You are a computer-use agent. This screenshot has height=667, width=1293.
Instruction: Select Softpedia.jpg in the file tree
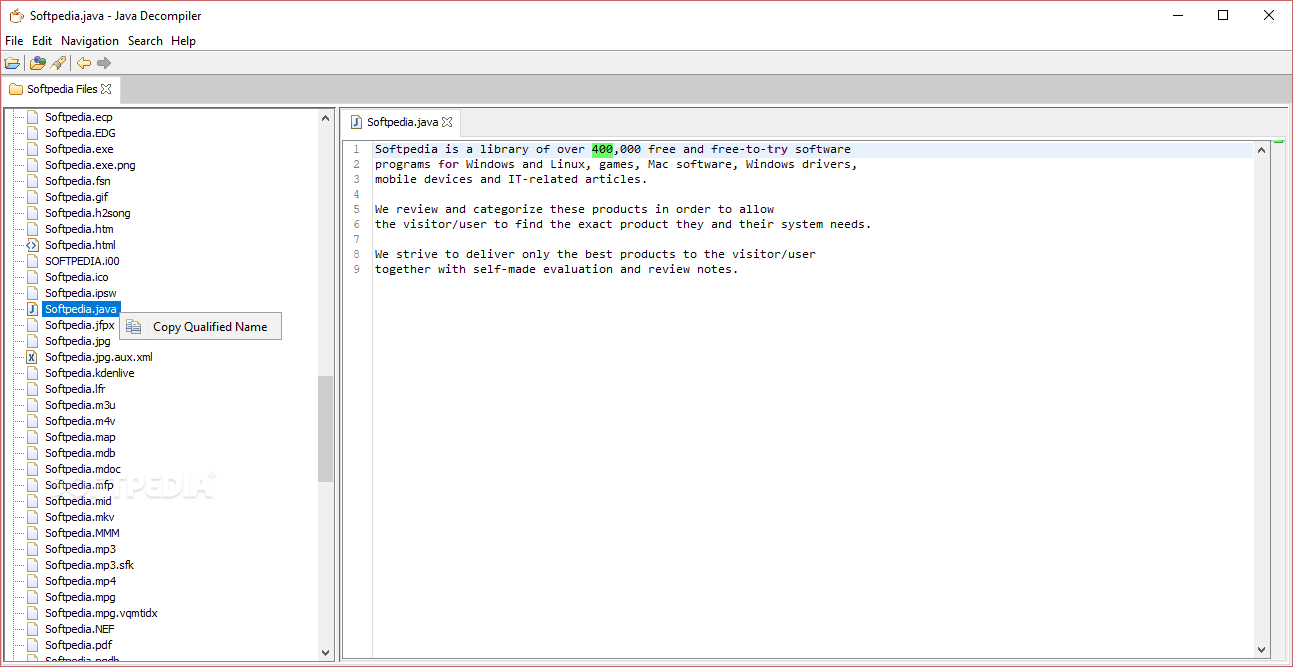point(78,341)
